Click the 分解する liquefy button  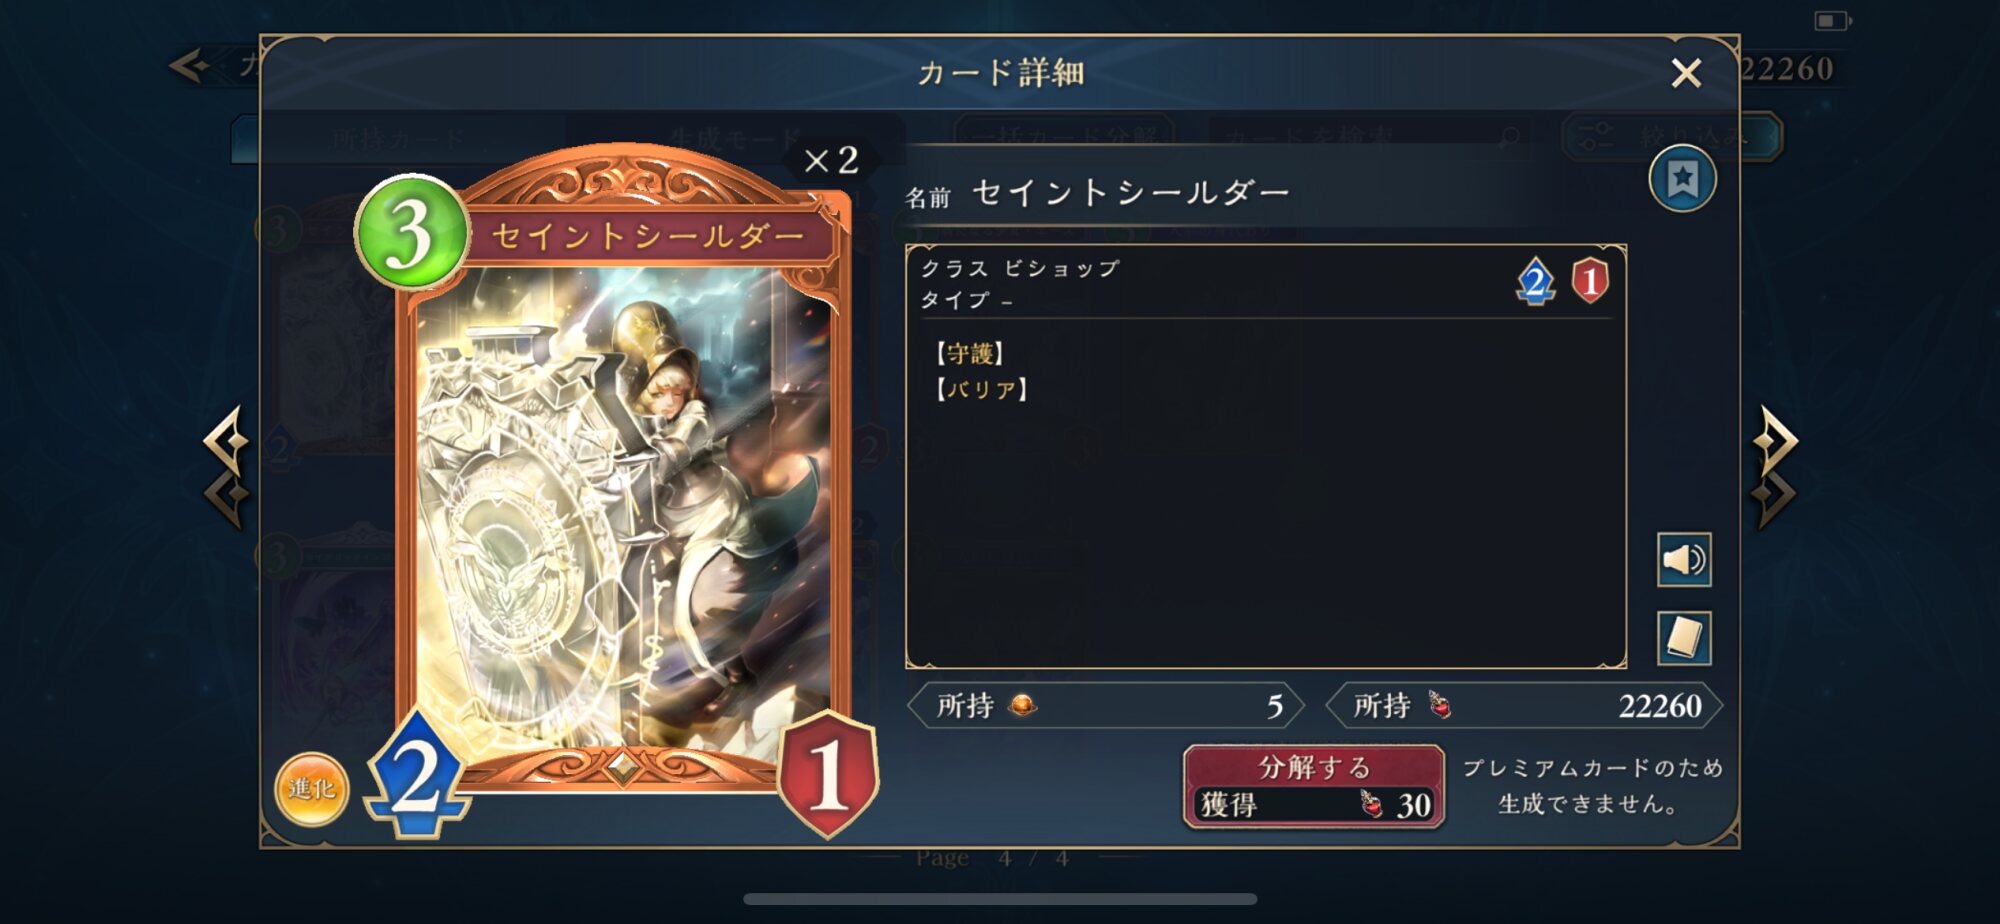tap(1314, 787)
